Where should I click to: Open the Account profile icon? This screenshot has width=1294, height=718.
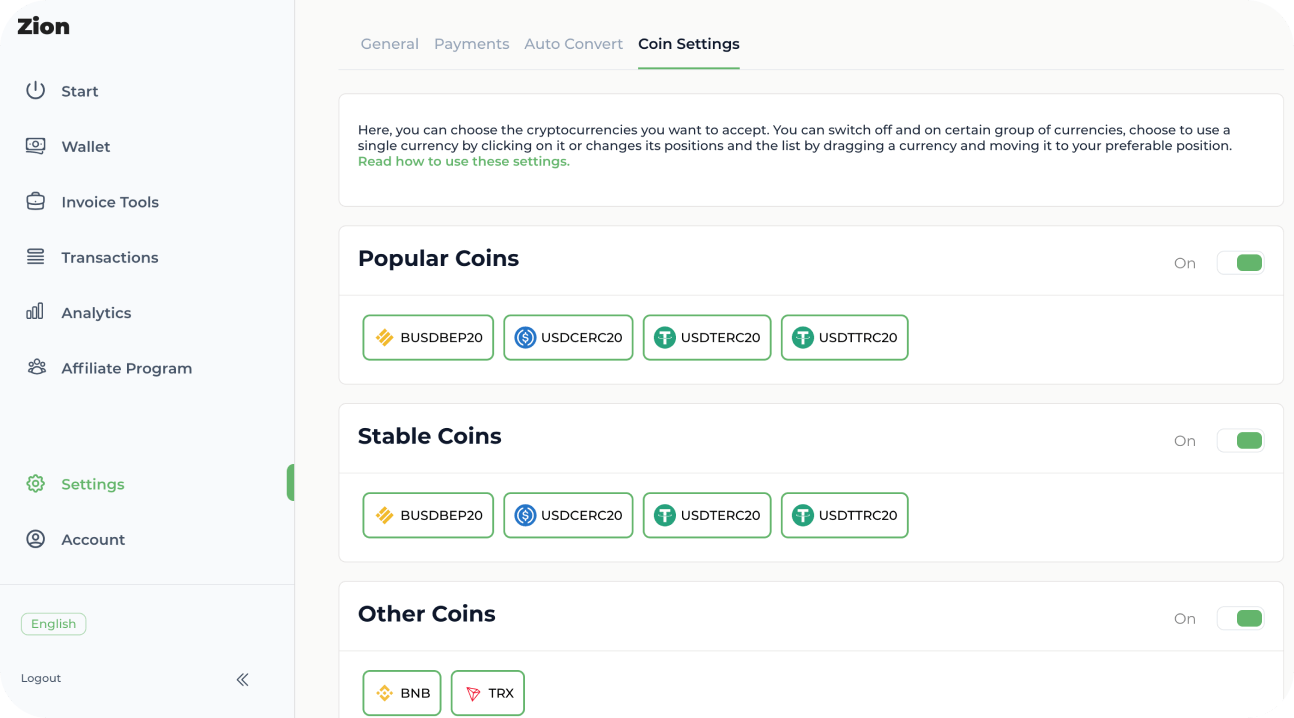[36, 539]
